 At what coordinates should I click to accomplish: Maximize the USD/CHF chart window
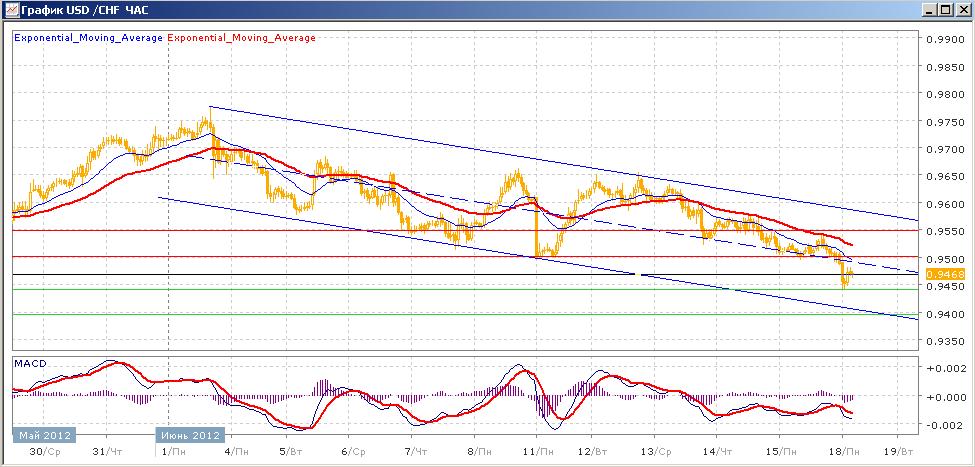click(x=946, y=10)
